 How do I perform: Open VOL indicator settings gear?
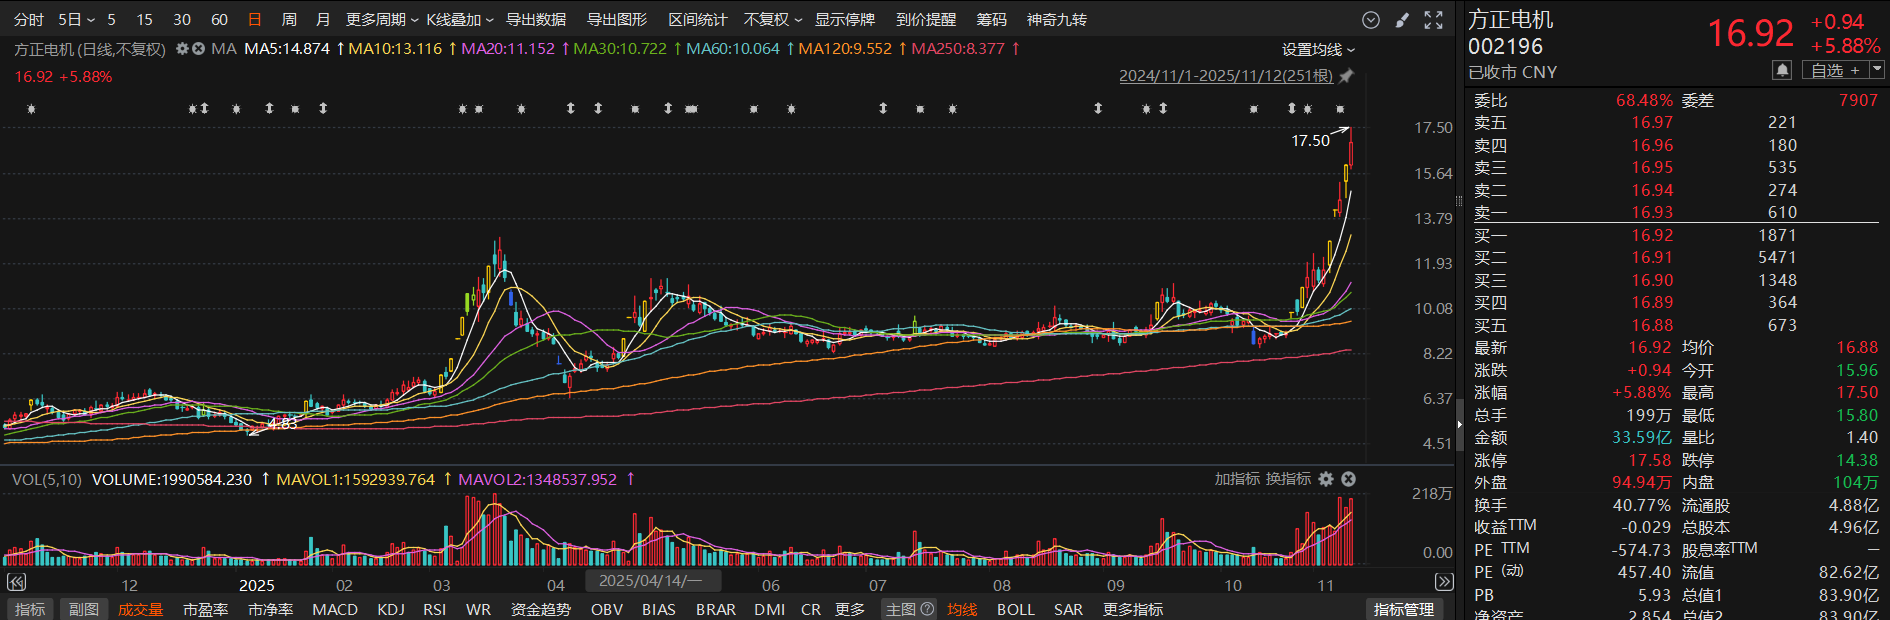pyautogui.click(x=1326, y=479)
